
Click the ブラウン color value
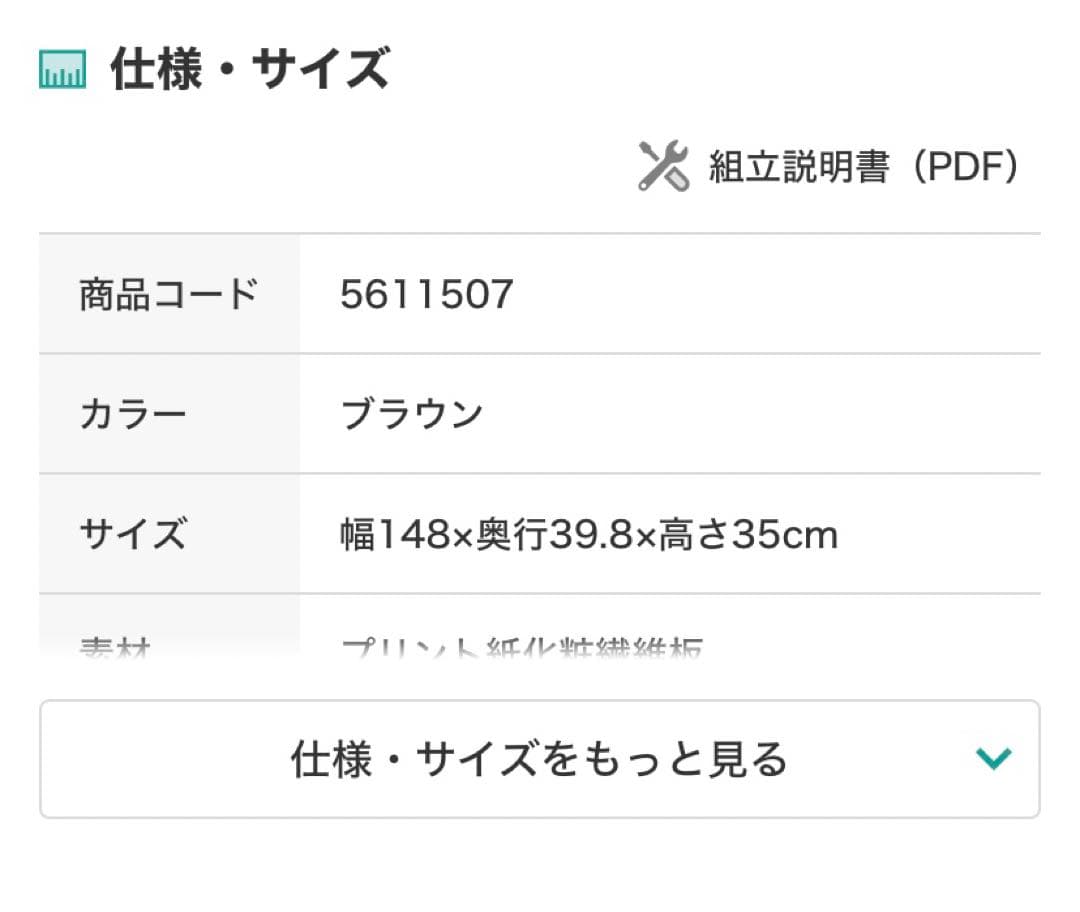tap(412, 414)
